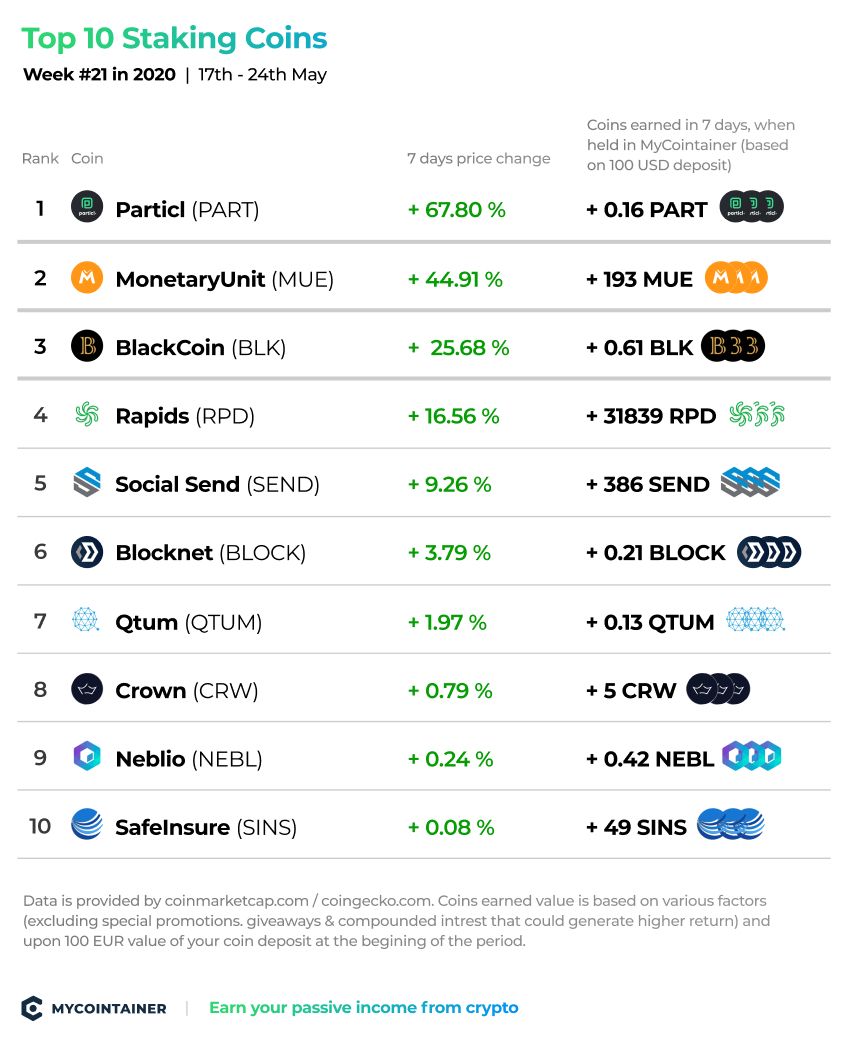The height and width of the screenshot is (1056, 859).
Task: Click the + 31839 RPD earned amount
Action: 651,416
